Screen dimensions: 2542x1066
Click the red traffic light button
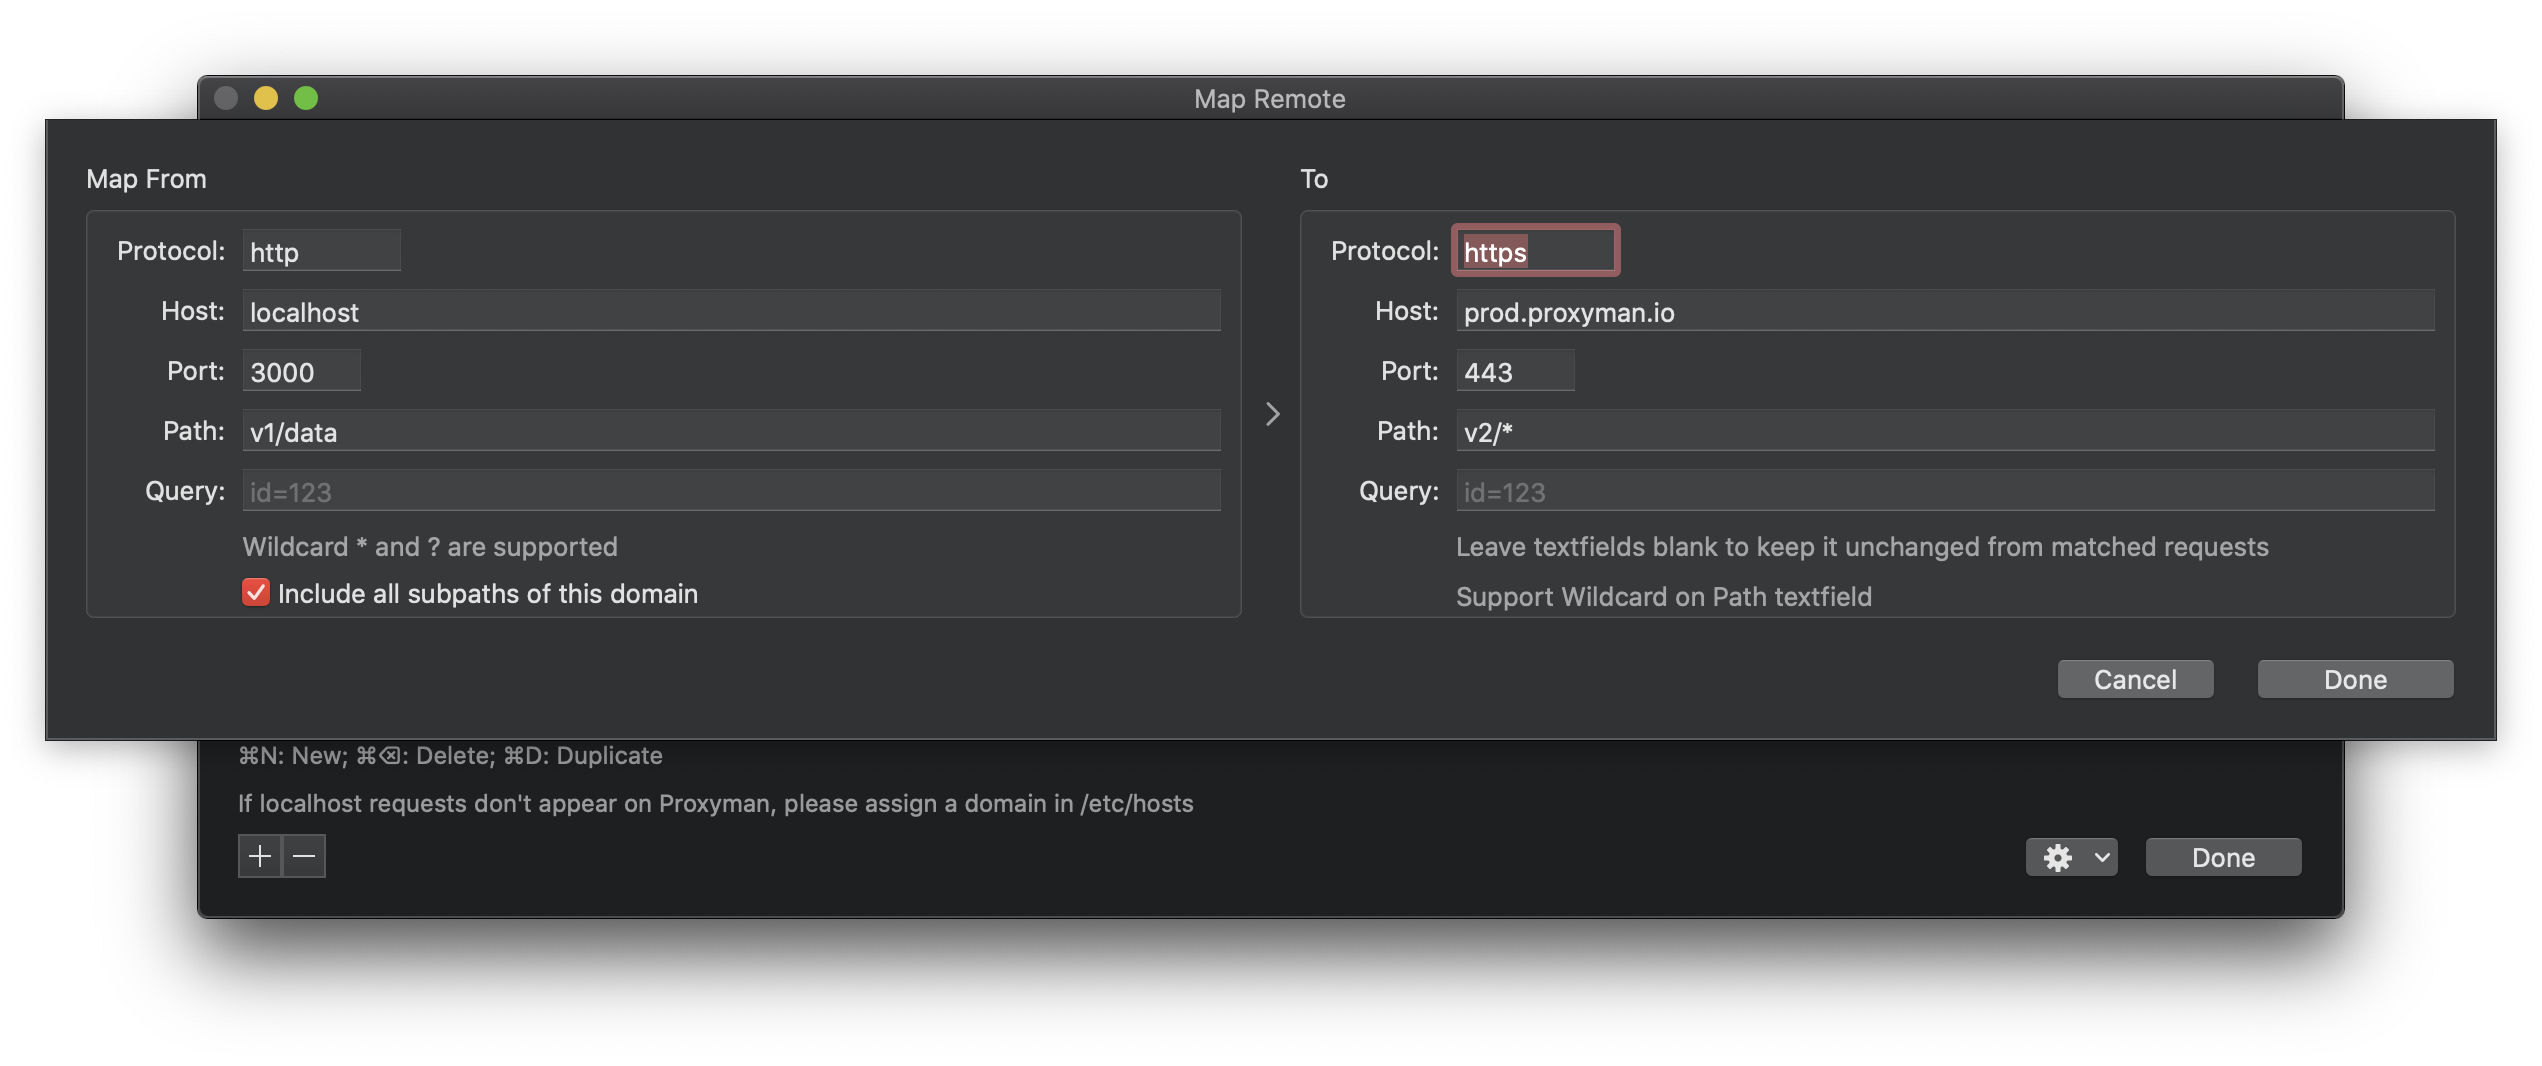click(225, 98)
